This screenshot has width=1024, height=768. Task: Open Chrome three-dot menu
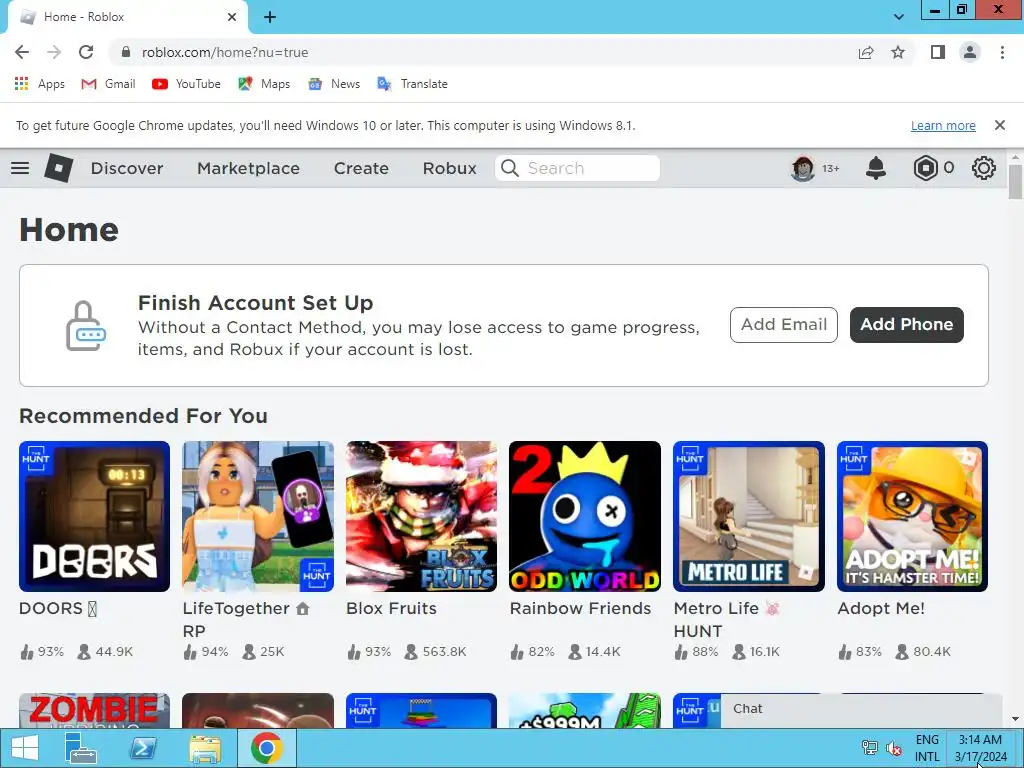pyautogui.click(x=1002, y=52)
